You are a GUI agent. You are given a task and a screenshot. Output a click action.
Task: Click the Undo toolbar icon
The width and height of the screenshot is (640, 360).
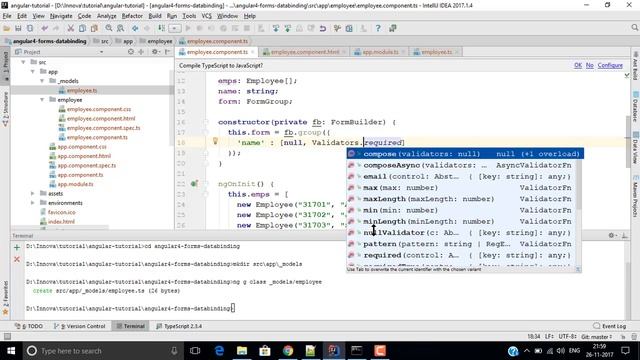pyautogui.click(x=44, y=28)
